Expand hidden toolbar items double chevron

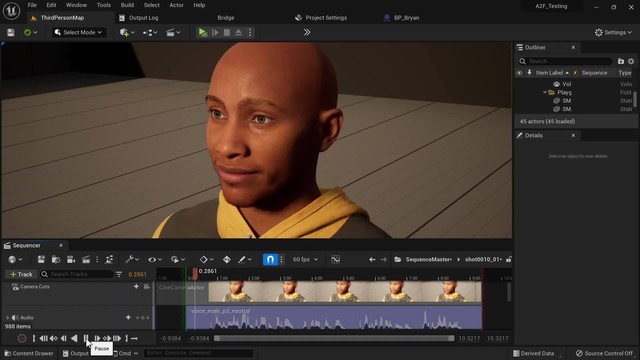tap(307, 32)
